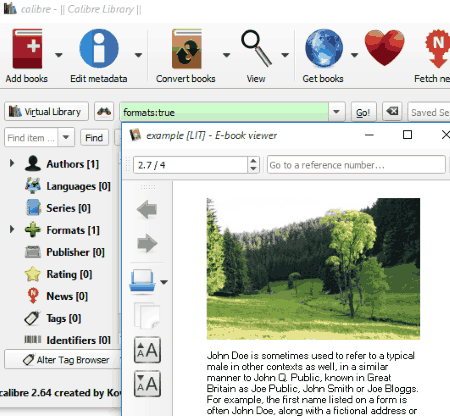
Task: Click the Copy pages icon in viewer
Action: pyautogui.click(x=147, y=315)
